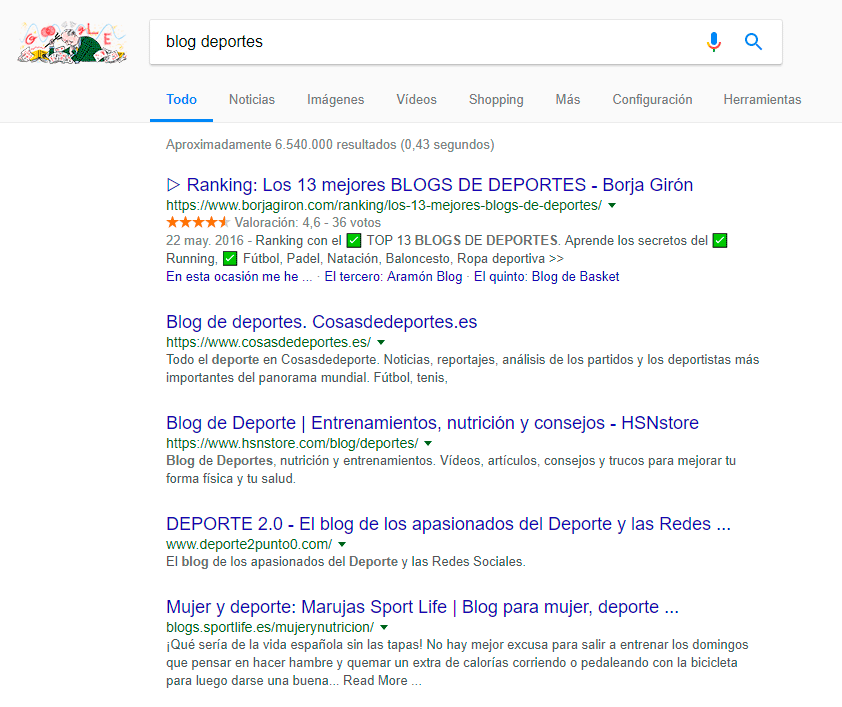Click the green URL blogs.sportlife.es/mujerynutricion/

270,628
